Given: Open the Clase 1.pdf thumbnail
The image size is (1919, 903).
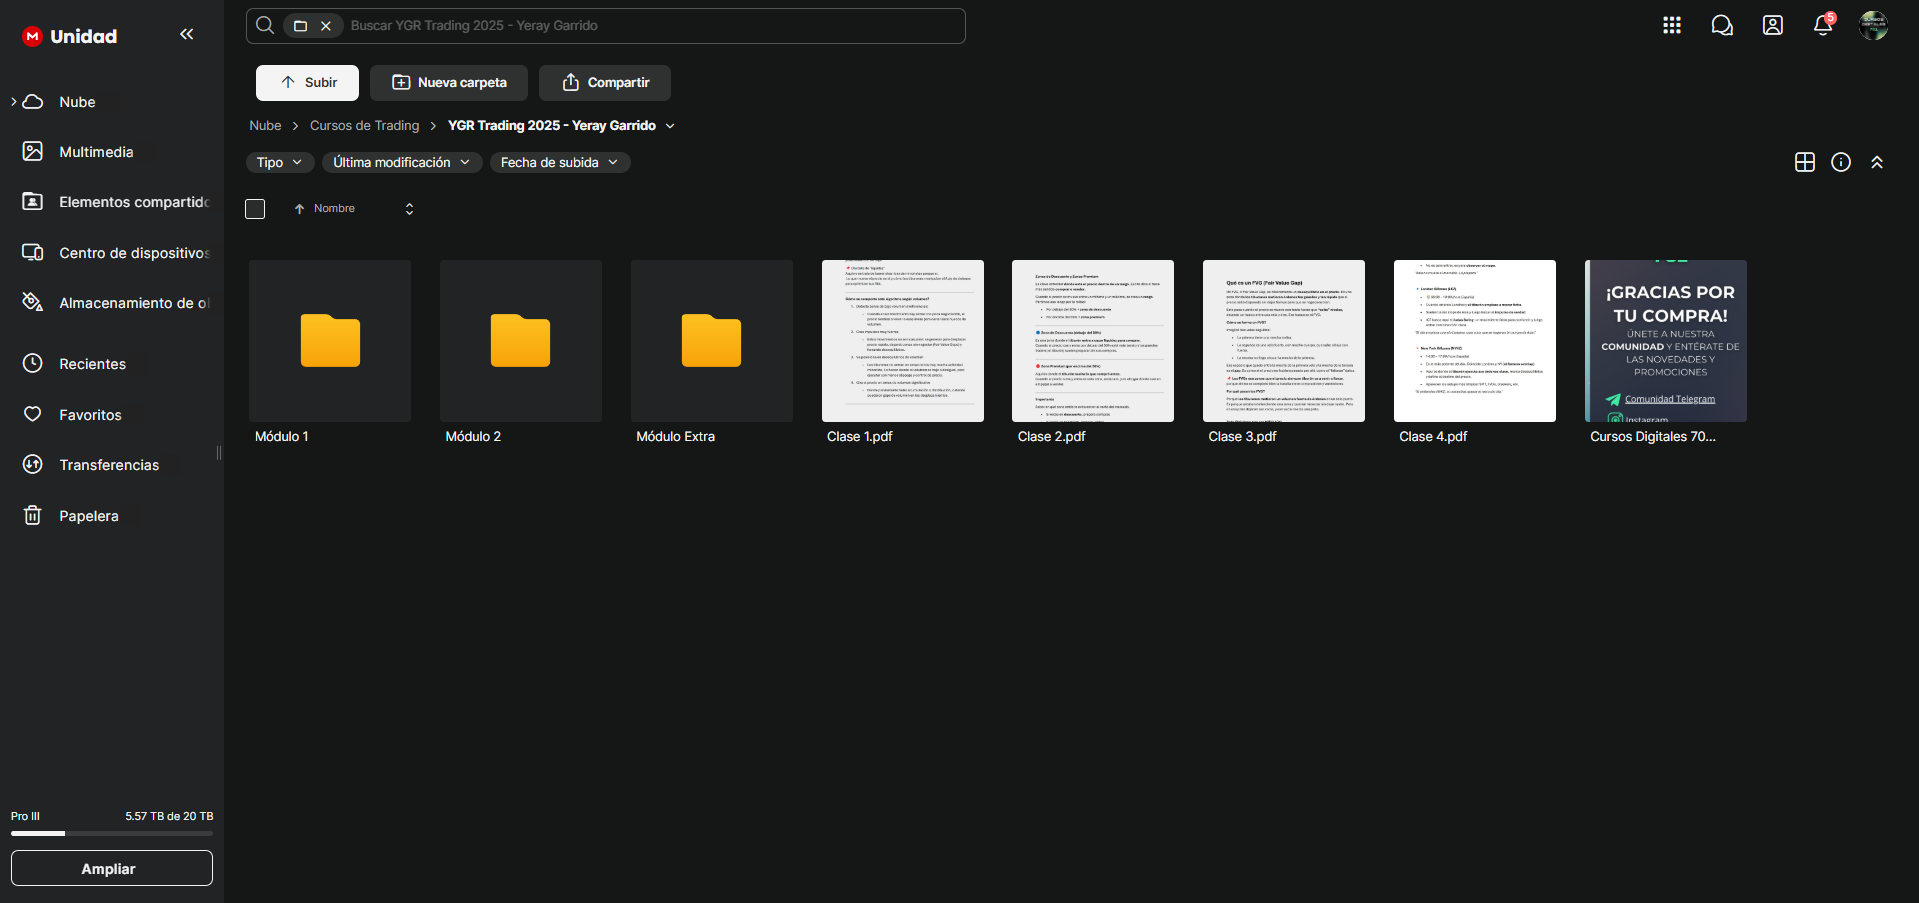Looking at the screenshot, I should point(902,341).
